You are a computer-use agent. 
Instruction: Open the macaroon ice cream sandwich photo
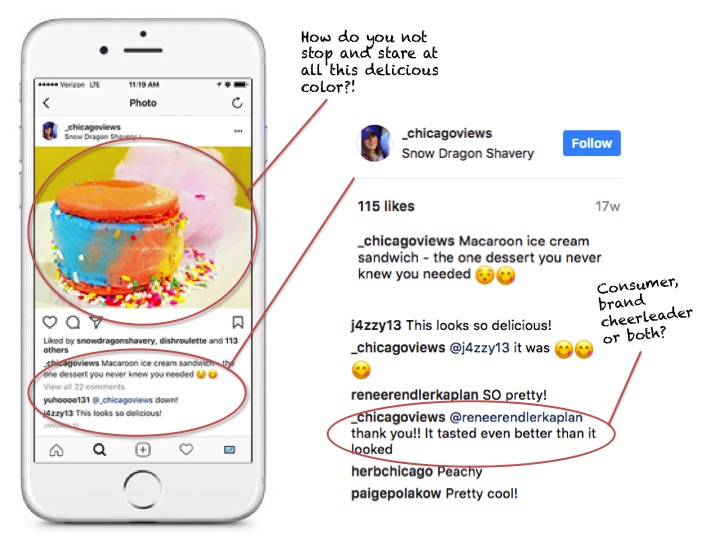(x=143, y=227)
